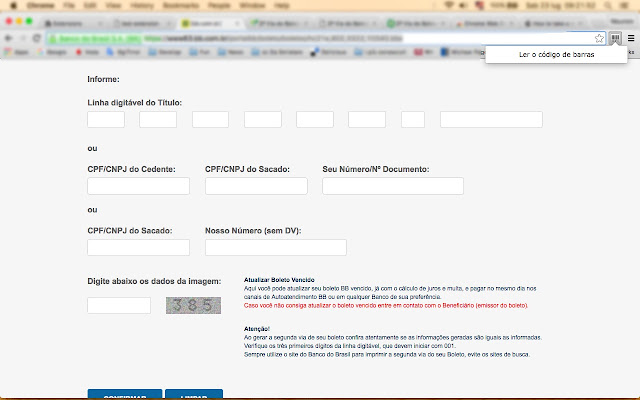Click the red 'Caso você não consiga' notice
The image size is (640, 400).
tap(386, 306)
